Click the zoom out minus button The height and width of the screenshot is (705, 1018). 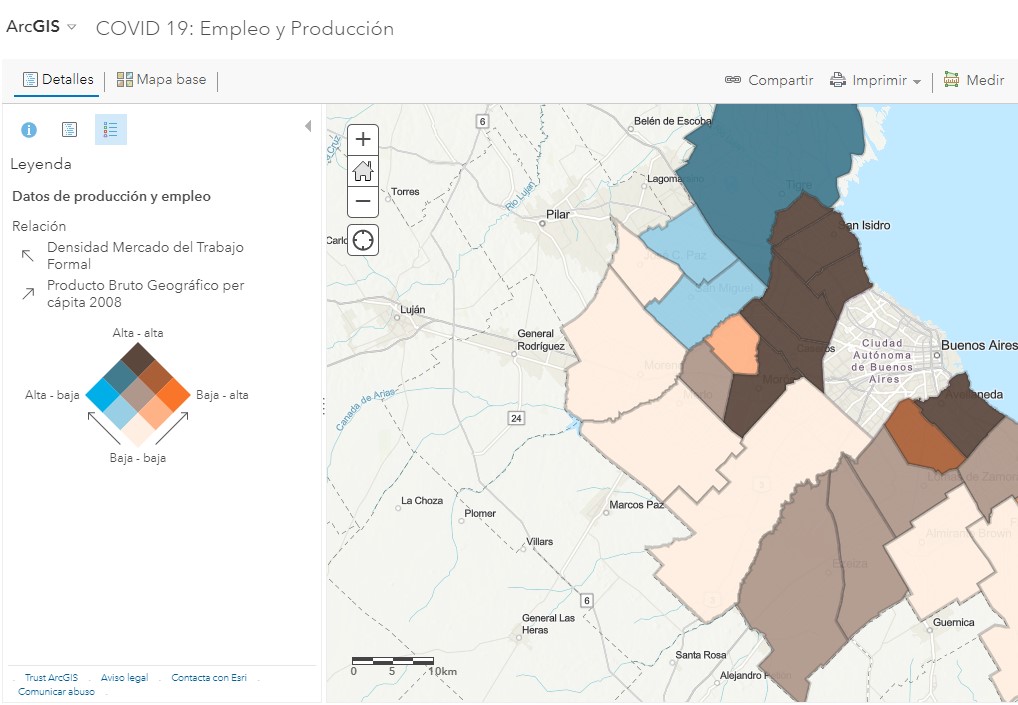coord(363,202)
